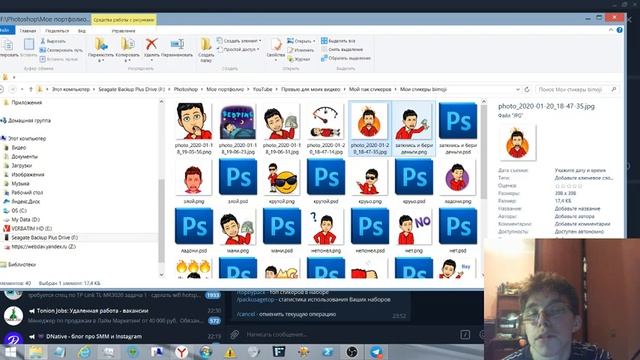Click Обратить выделение in the ribbon
This screenshot has height=360, width=640.
(x=346, y=58)
